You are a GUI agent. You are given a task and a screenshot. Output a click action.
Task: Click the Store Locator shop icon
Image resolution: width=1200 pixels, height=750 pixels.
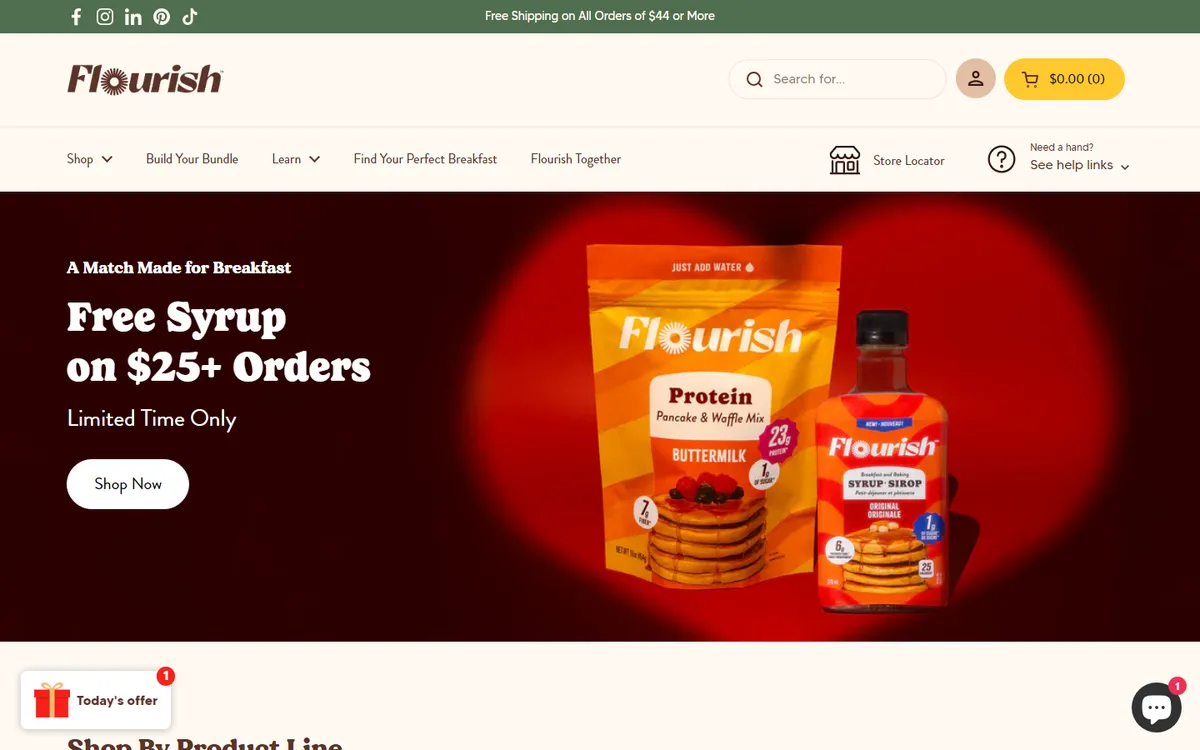[845, 160]
